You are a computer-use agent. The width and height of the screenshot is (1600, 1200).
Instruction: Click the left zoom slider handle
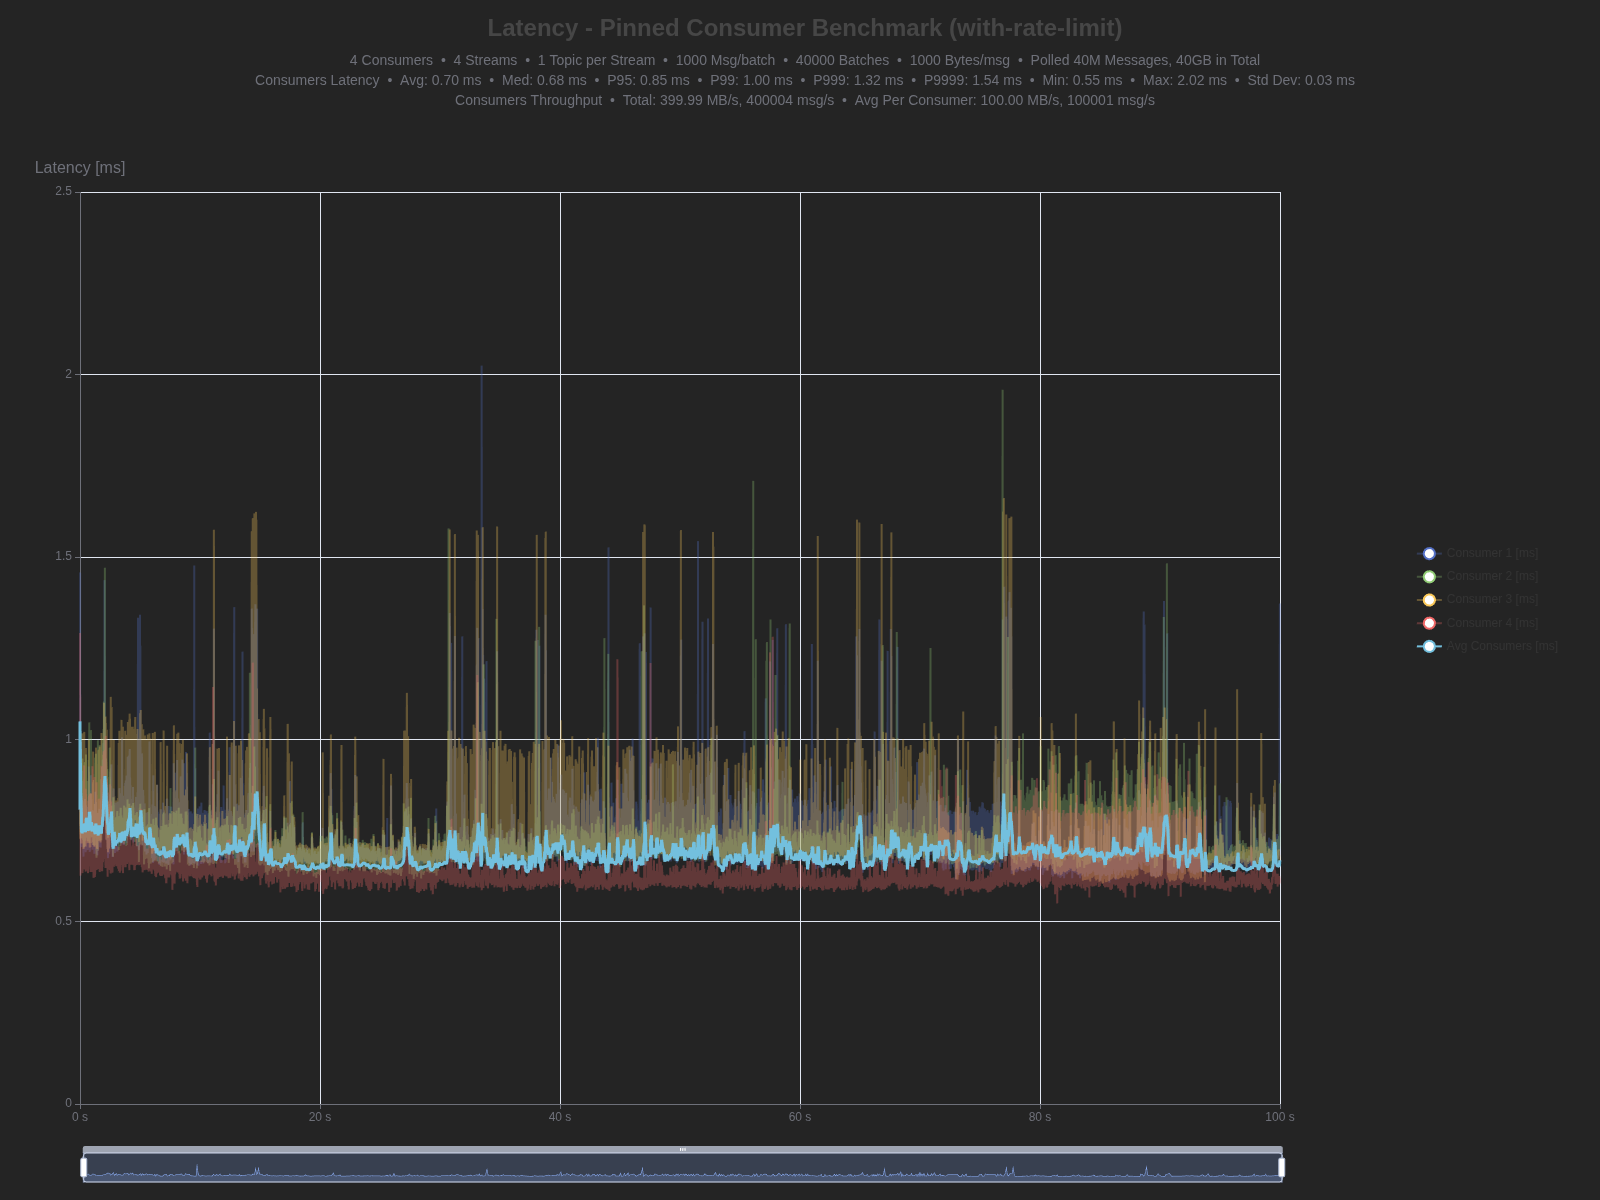tap(84, 1167)
